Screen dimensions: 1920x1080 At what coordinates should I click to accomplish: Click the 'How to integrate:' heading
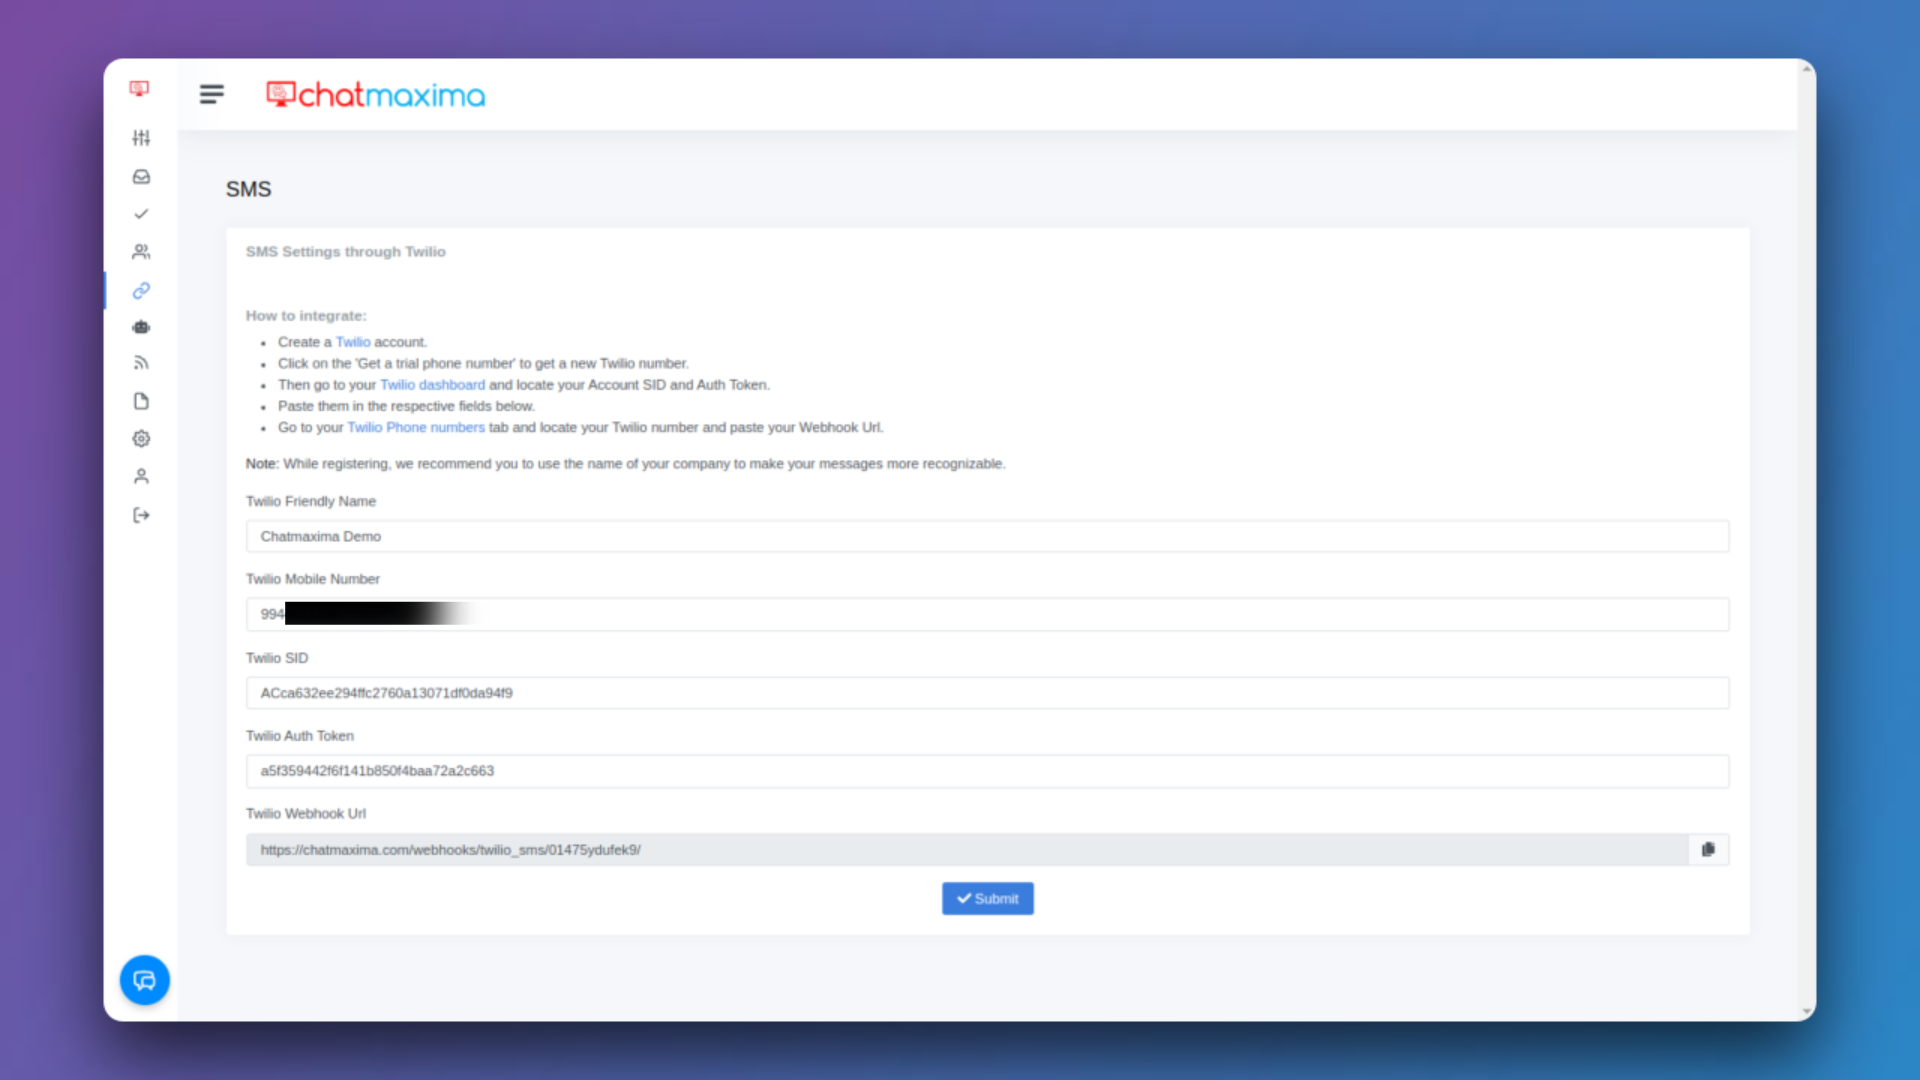tap(306, 316)
